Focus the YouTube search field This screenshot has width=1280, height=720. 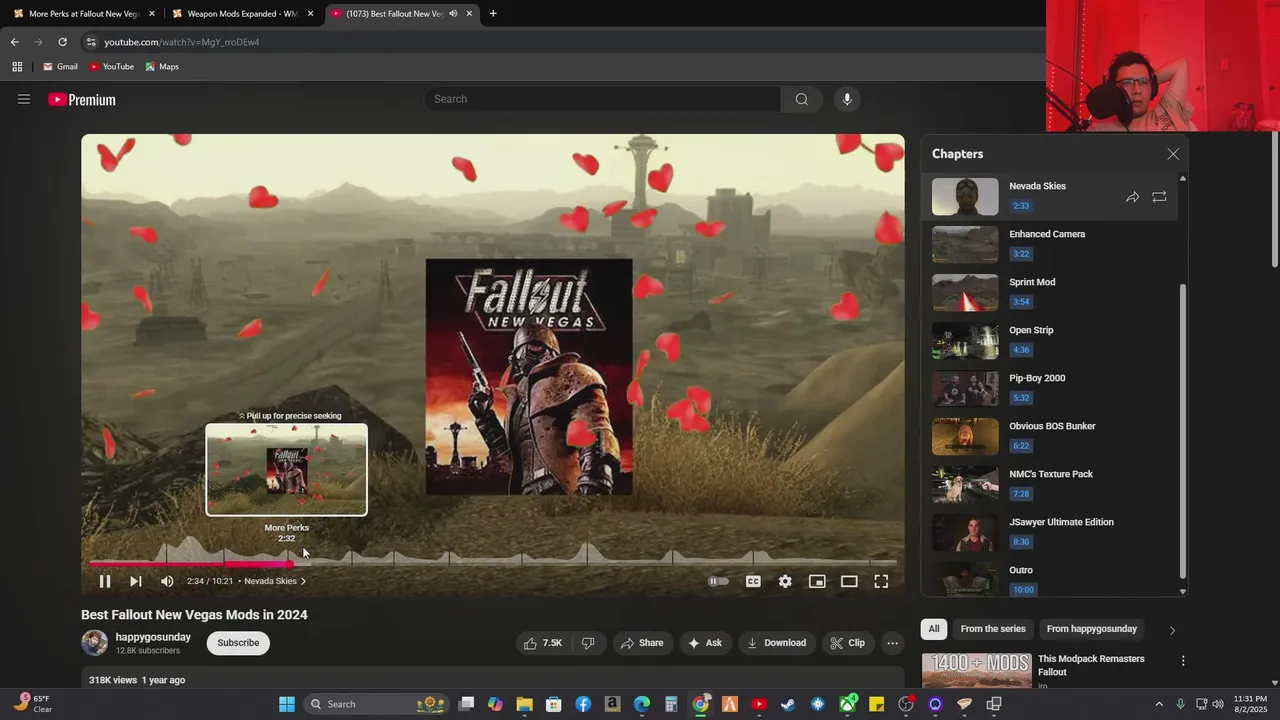(x=603, y=99)
